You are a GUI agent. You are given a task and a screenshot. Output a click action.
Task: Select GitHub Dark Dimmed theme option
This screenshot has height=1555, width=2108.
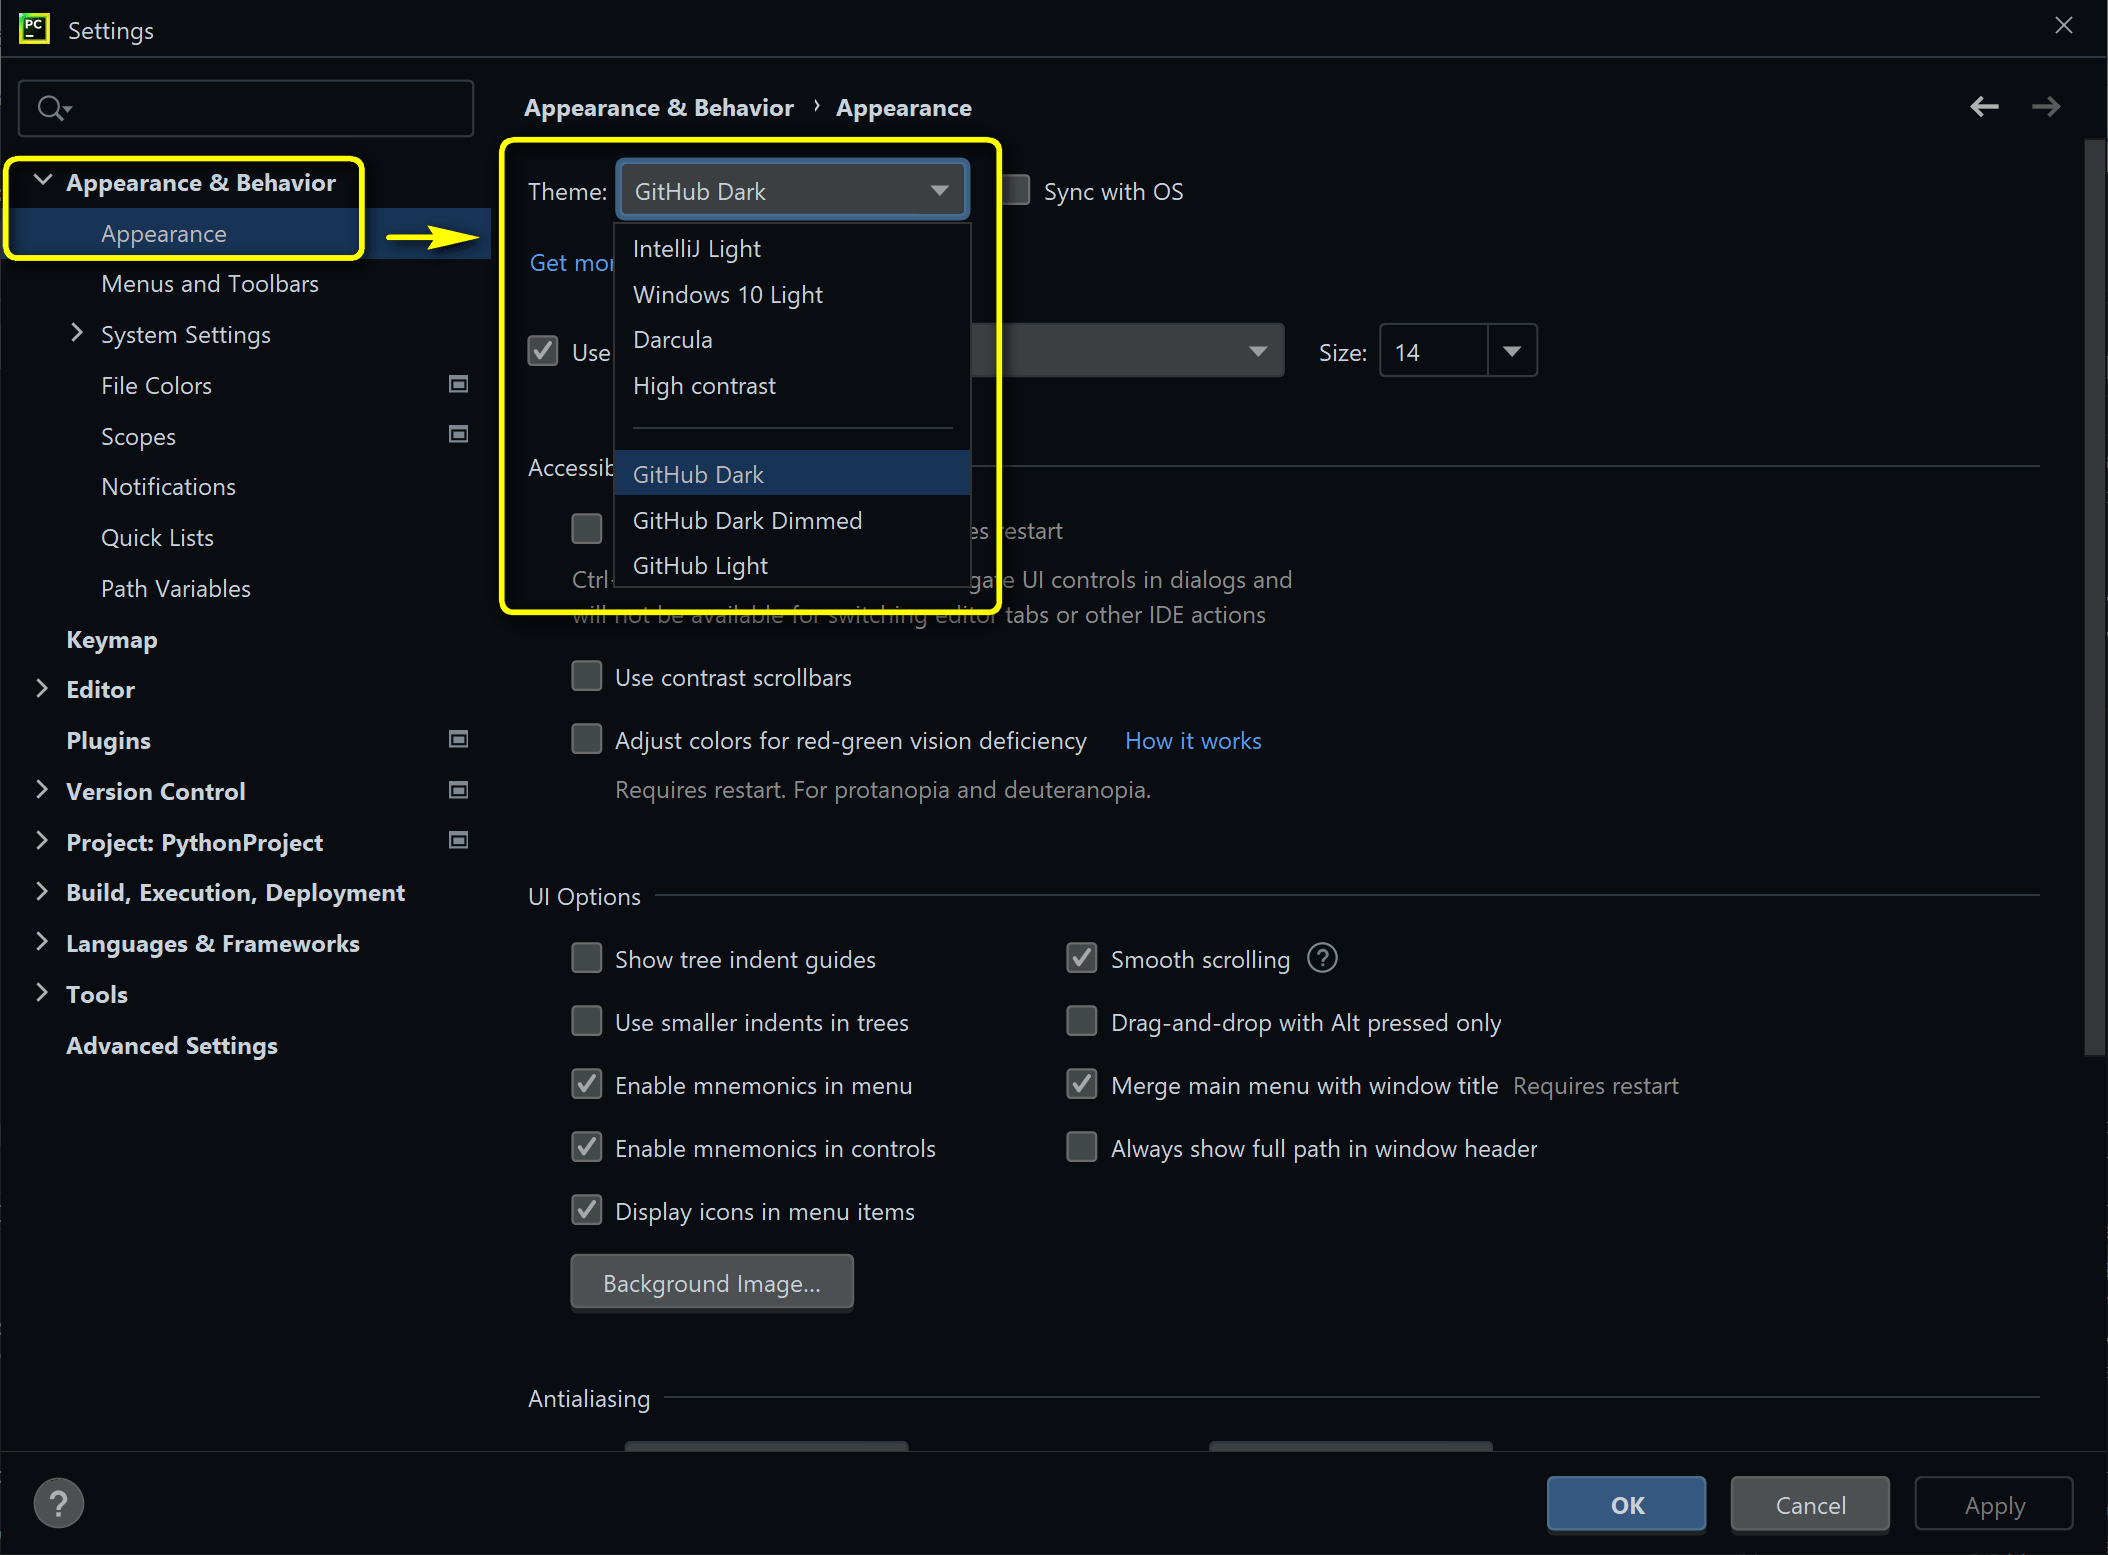pos(748,519)
